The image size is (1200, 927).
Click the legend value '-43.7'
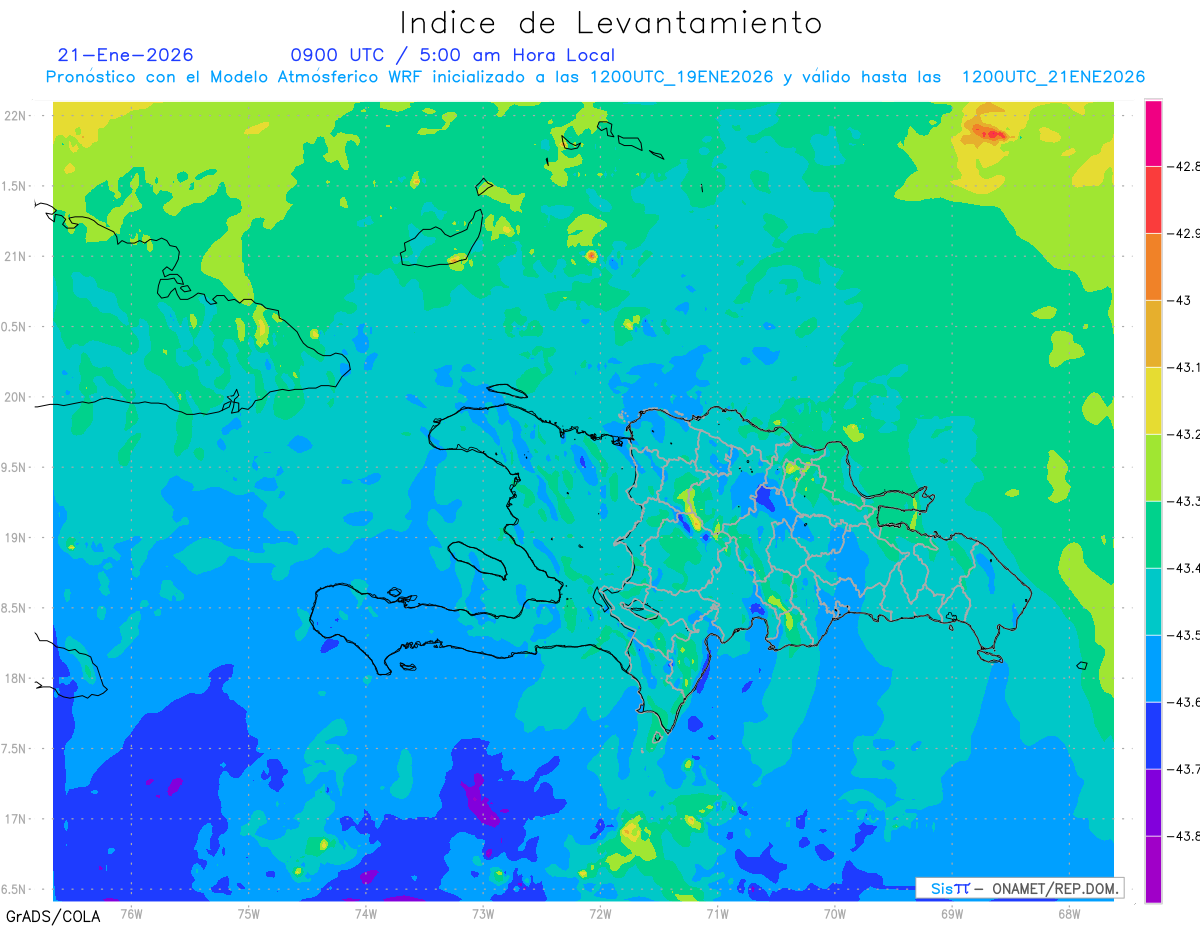coord(1184,769)
